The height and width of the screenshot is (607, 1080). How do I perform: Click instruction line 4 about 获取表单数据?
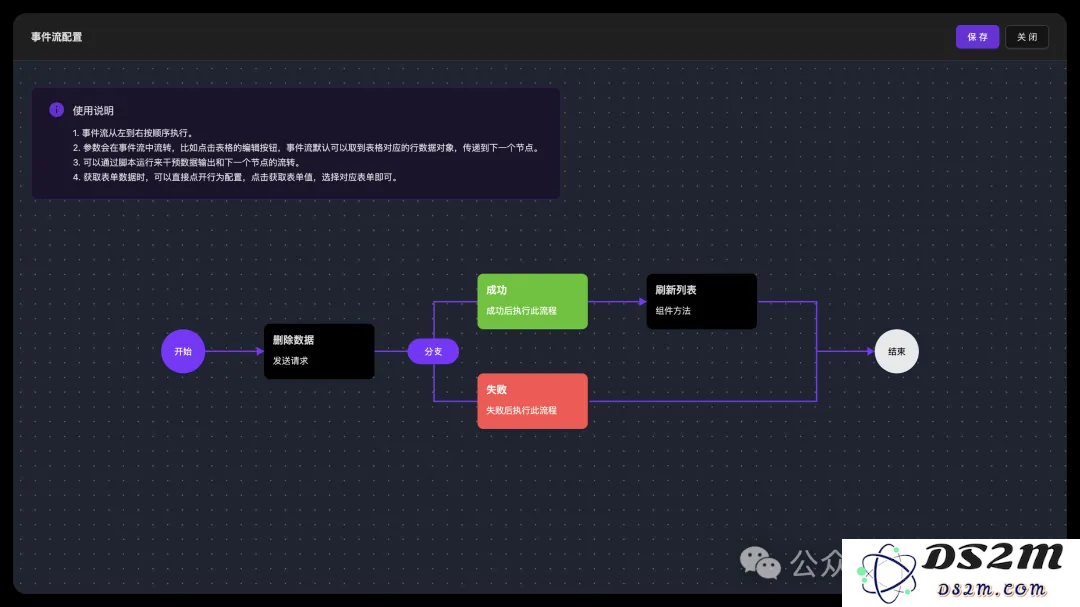pos(236,177)
